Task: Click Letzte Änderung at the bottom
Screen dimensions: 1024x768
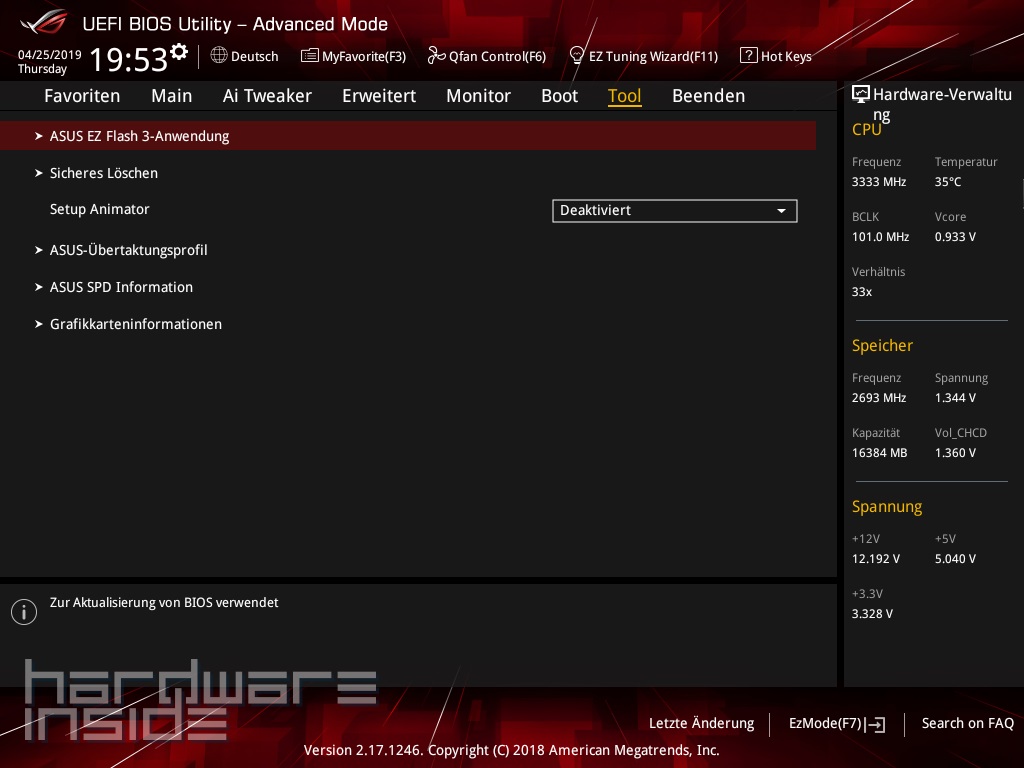Action: coord(701,724)
